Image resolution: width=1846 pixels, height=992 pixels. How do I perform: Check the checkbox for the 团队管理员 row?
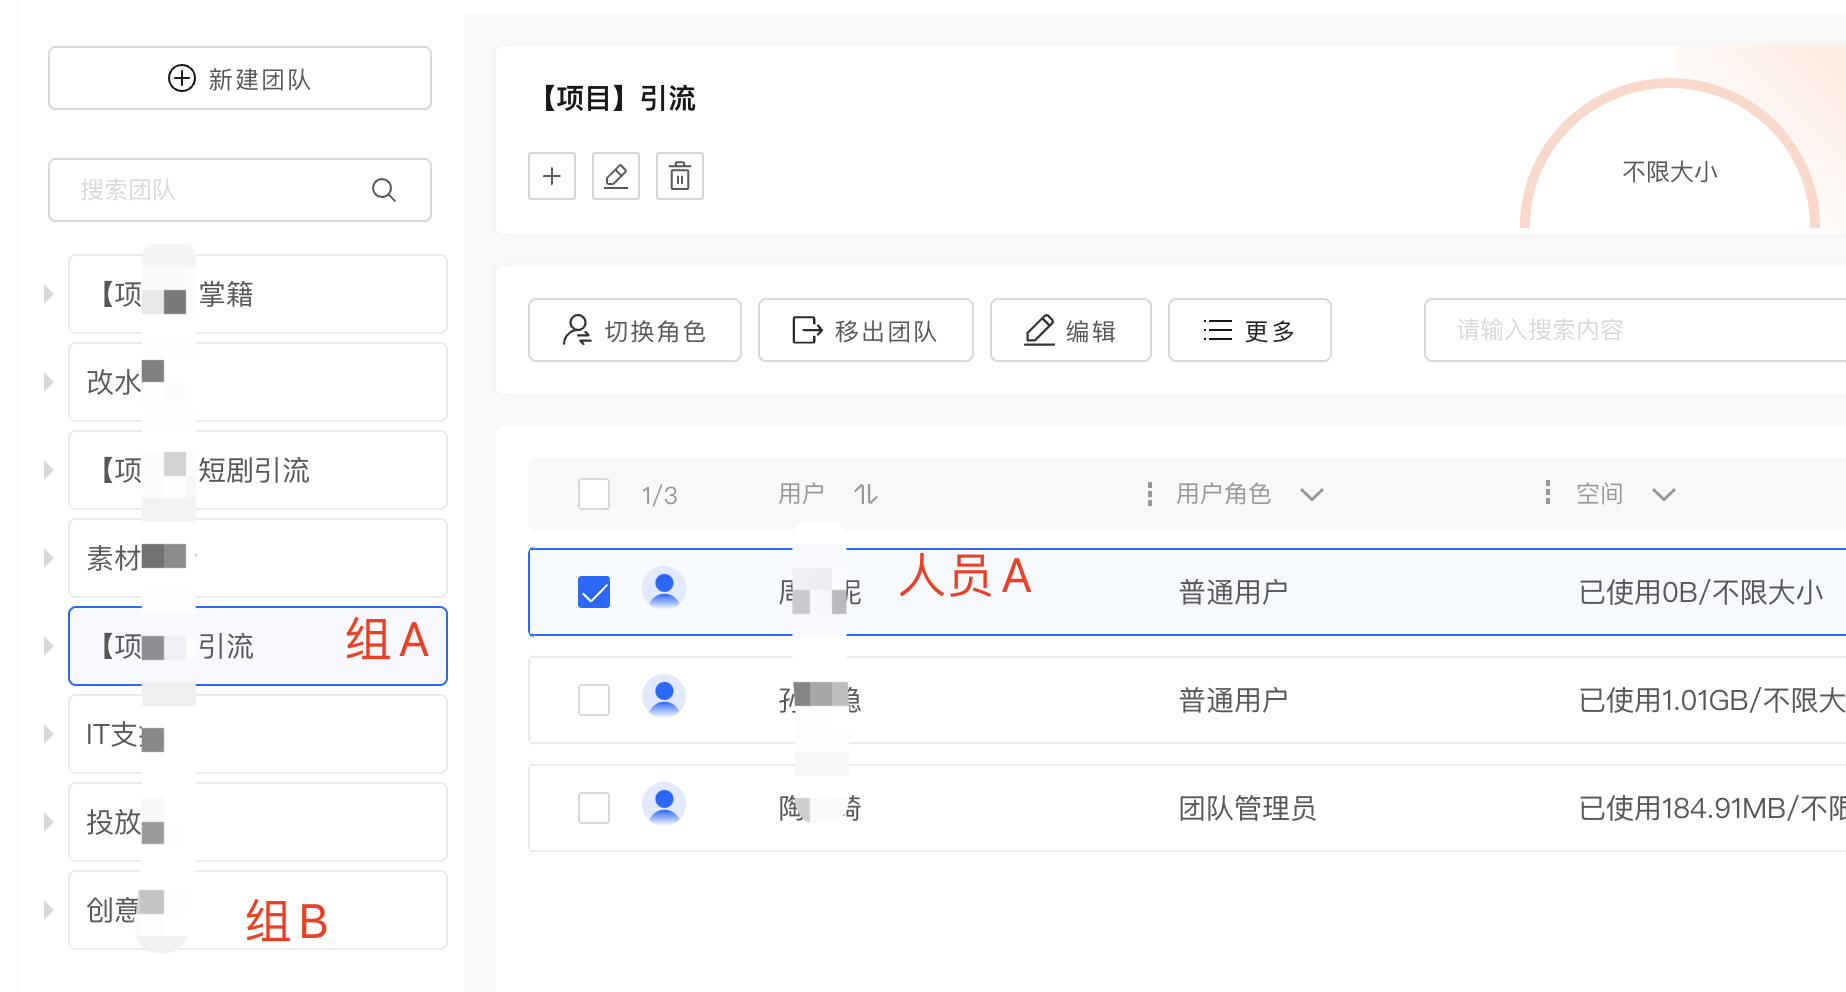[x=594, y=808]
